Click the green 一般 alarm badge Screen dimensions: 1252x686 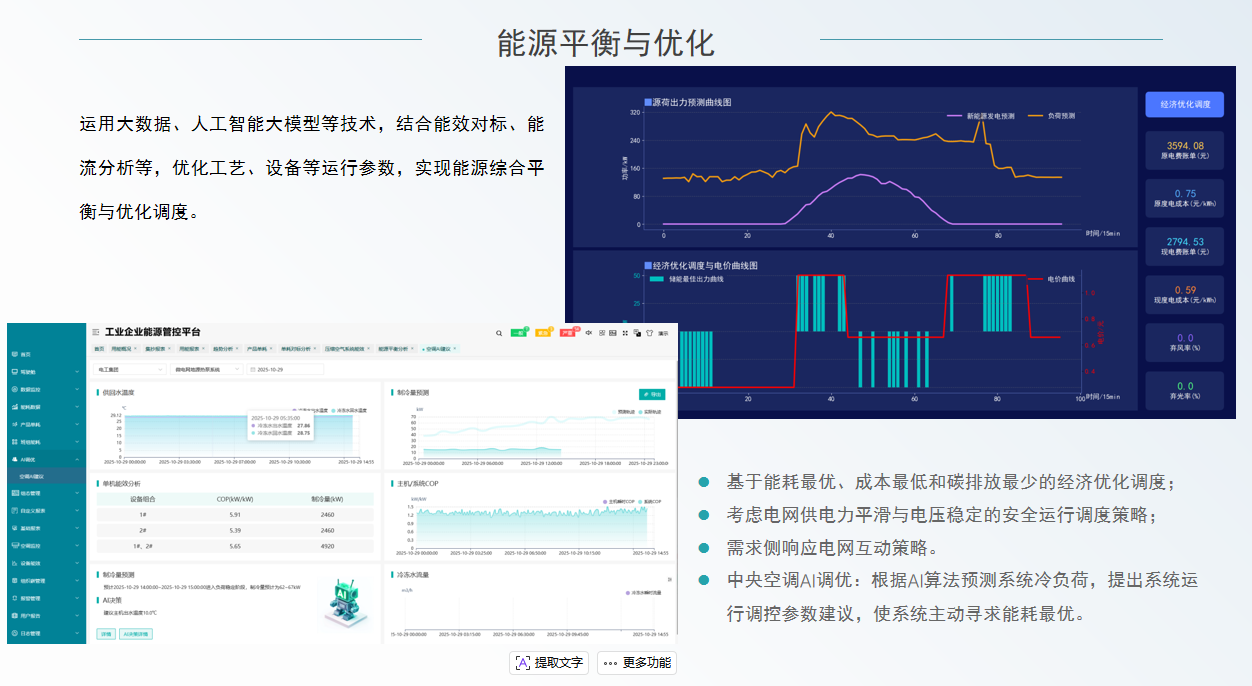point(519,333)
